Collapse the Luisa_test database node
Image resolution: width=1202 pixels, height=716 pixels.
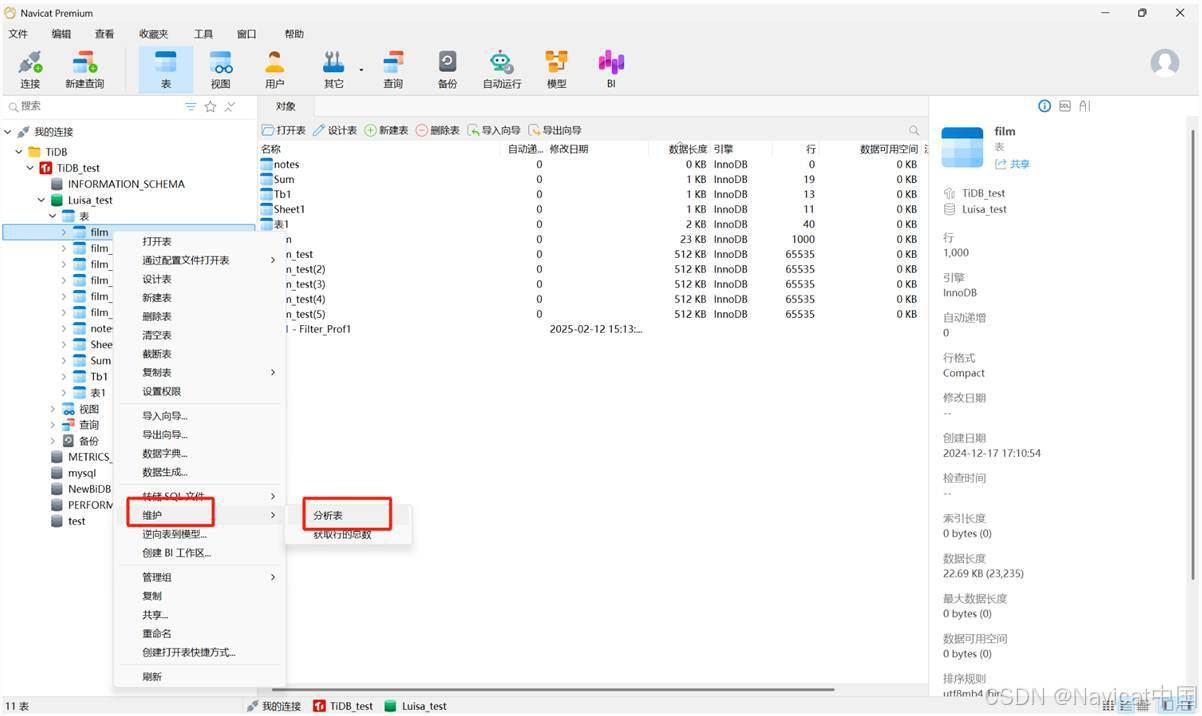pyautogui.click(x=41, y=200)
